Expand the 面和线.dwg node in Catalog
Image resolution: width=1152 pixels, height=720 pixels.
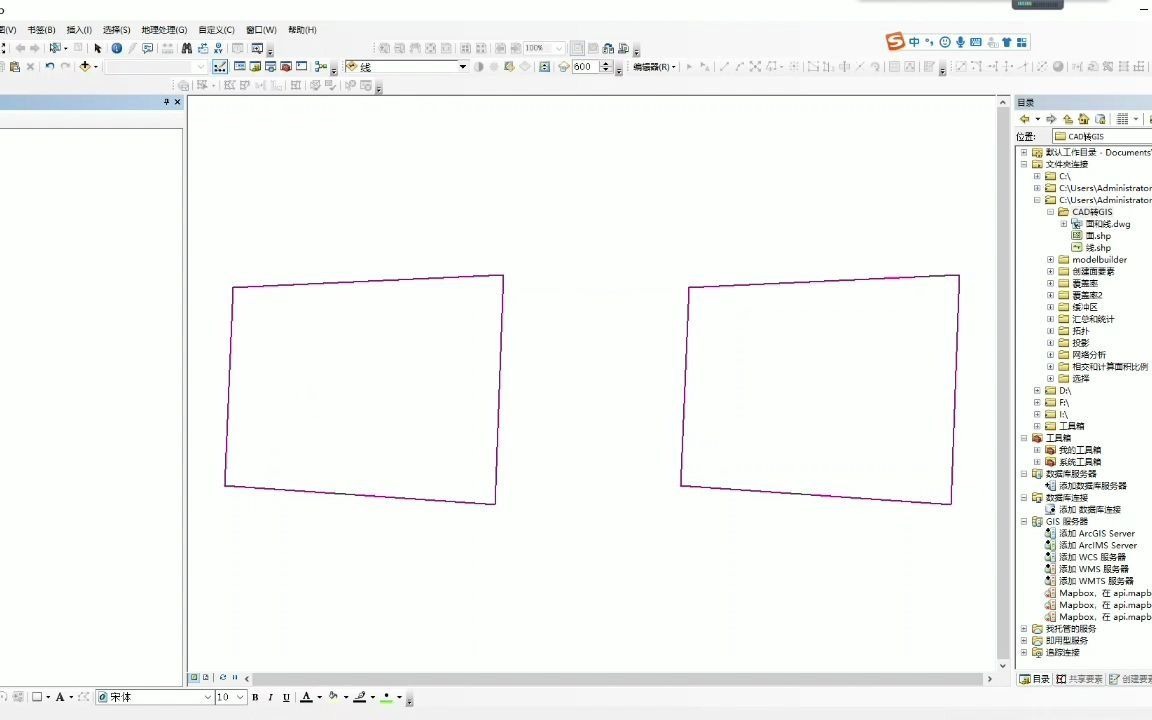point(1063,224)
